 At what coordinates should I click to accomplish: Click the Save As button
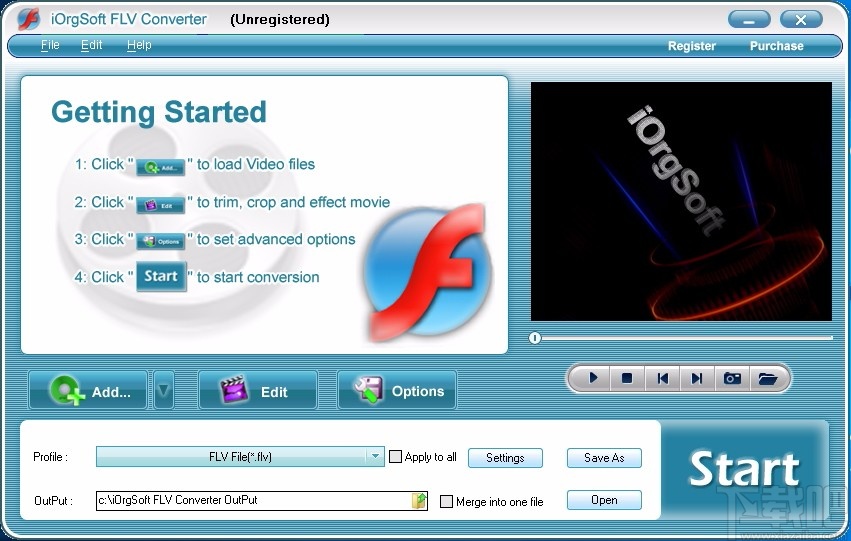[x=604, y=458]
